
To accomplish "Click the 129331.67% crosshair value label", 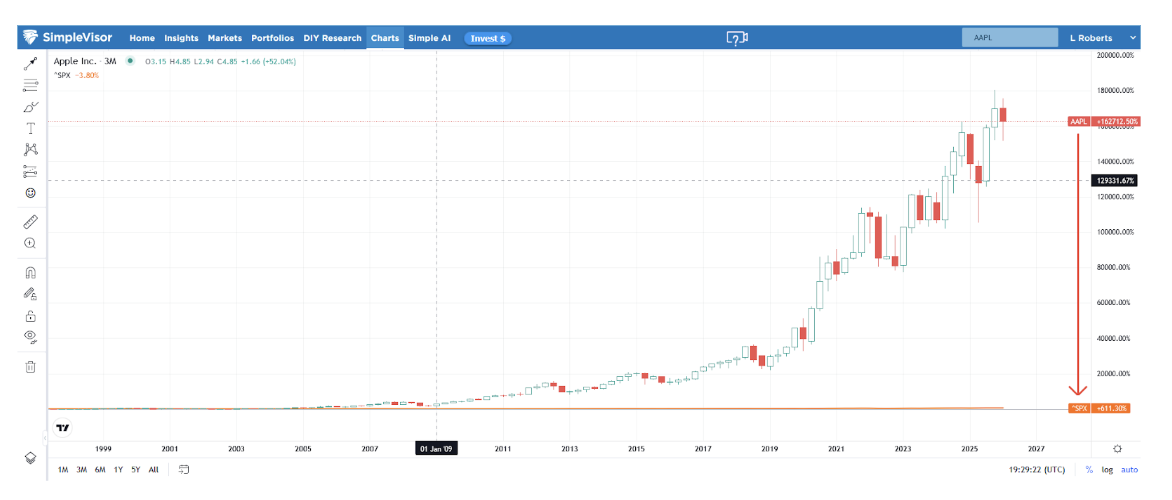I will pyautogui.click(x=1114, y=180).
